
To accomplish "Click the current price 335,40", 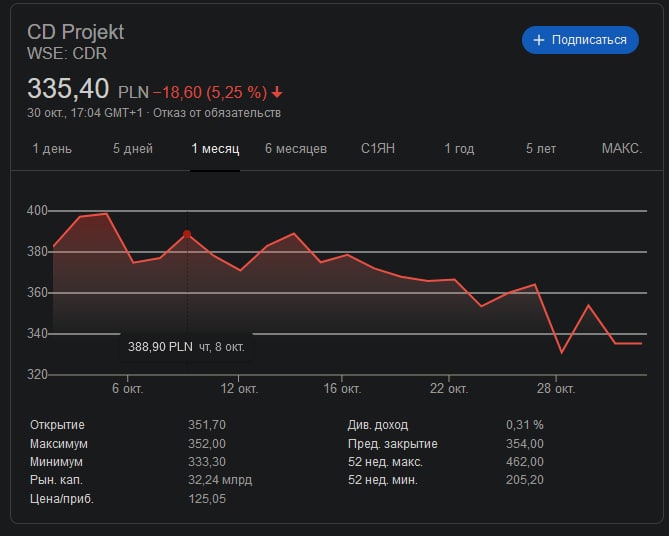I will (x=68, y=89).
